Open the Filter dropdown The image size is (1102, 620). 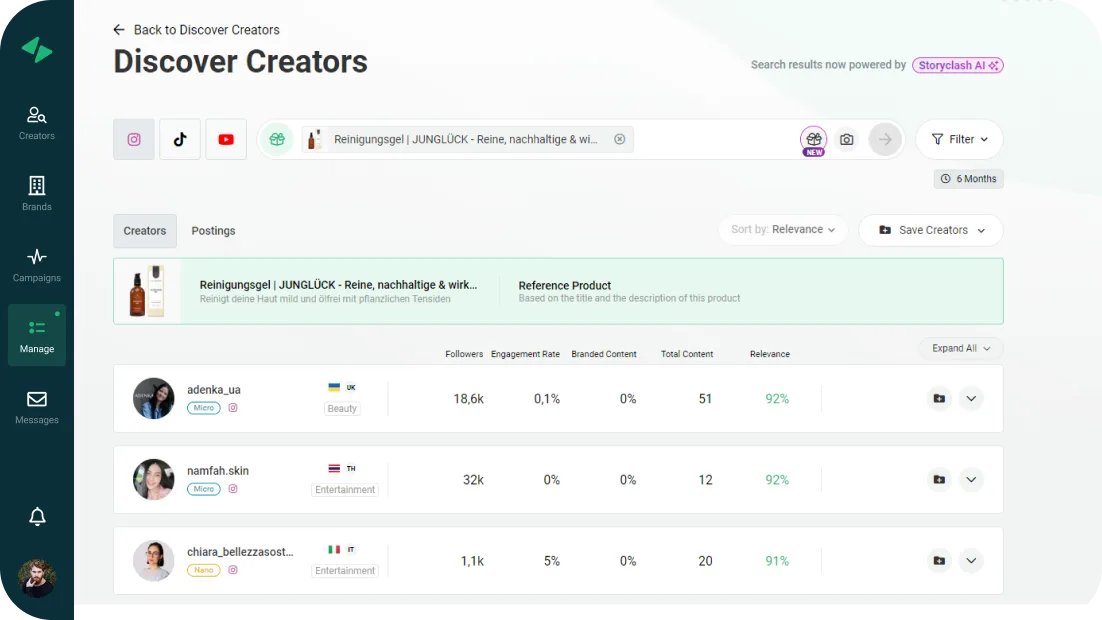(959, 140)
